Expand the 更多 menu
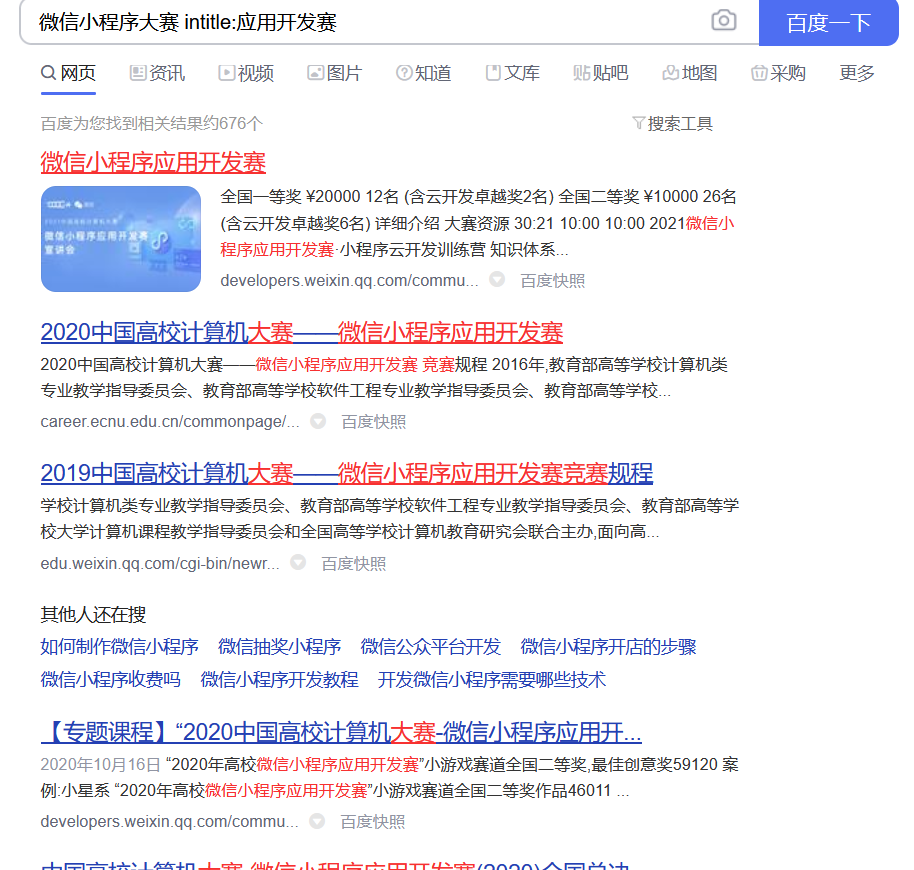 (x=856, y=73)
